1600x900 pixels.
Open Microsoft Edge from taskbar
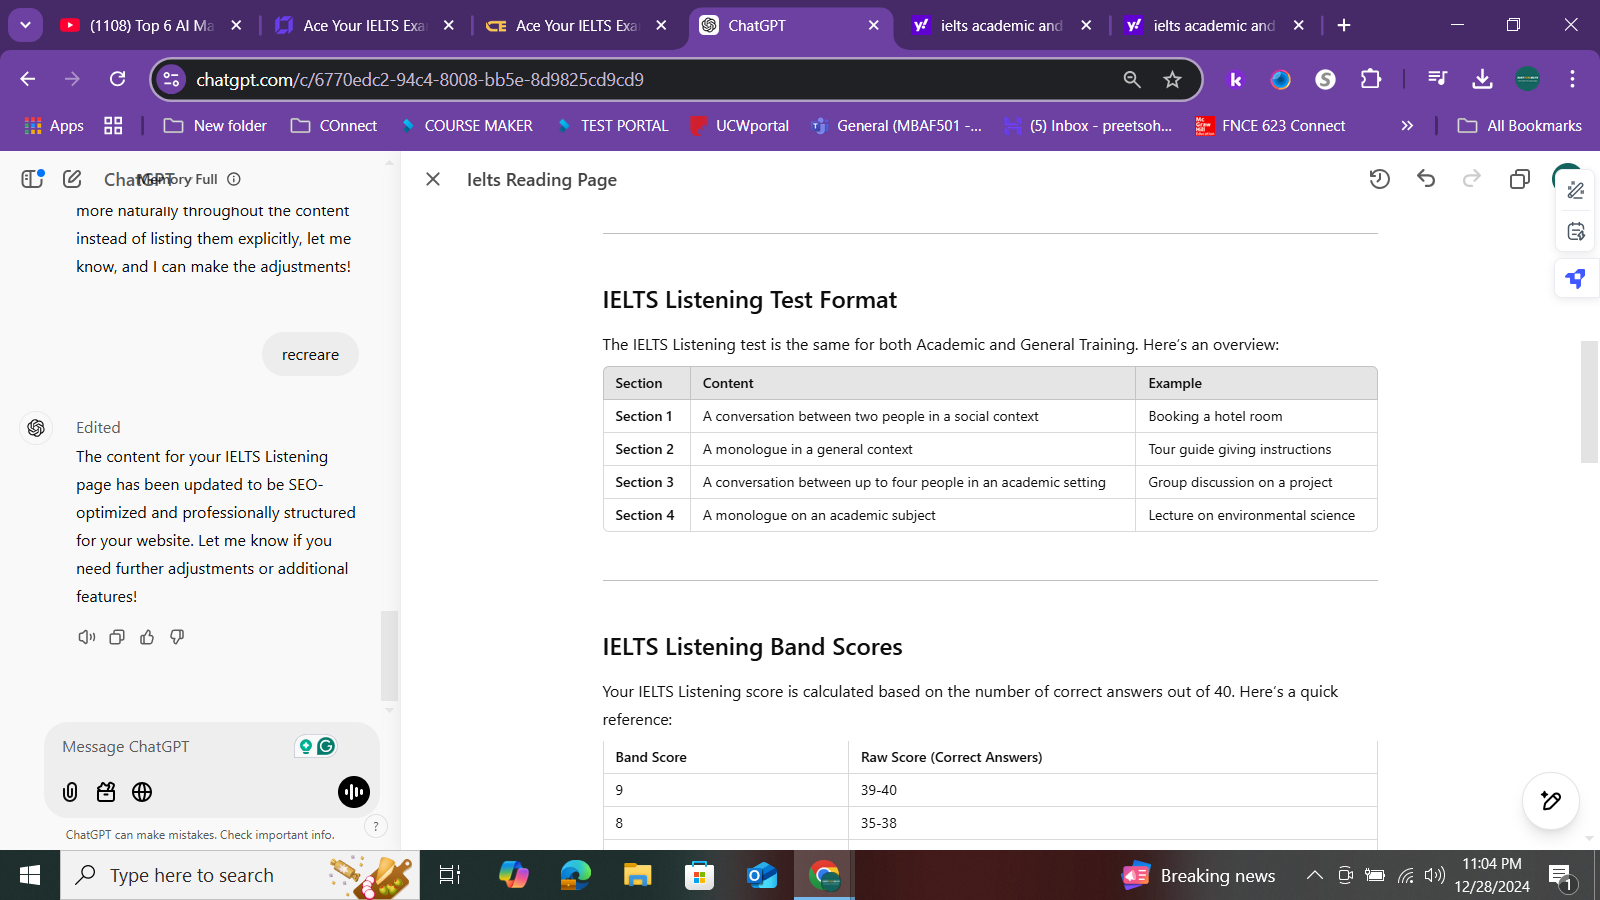(x=576, y=875)
